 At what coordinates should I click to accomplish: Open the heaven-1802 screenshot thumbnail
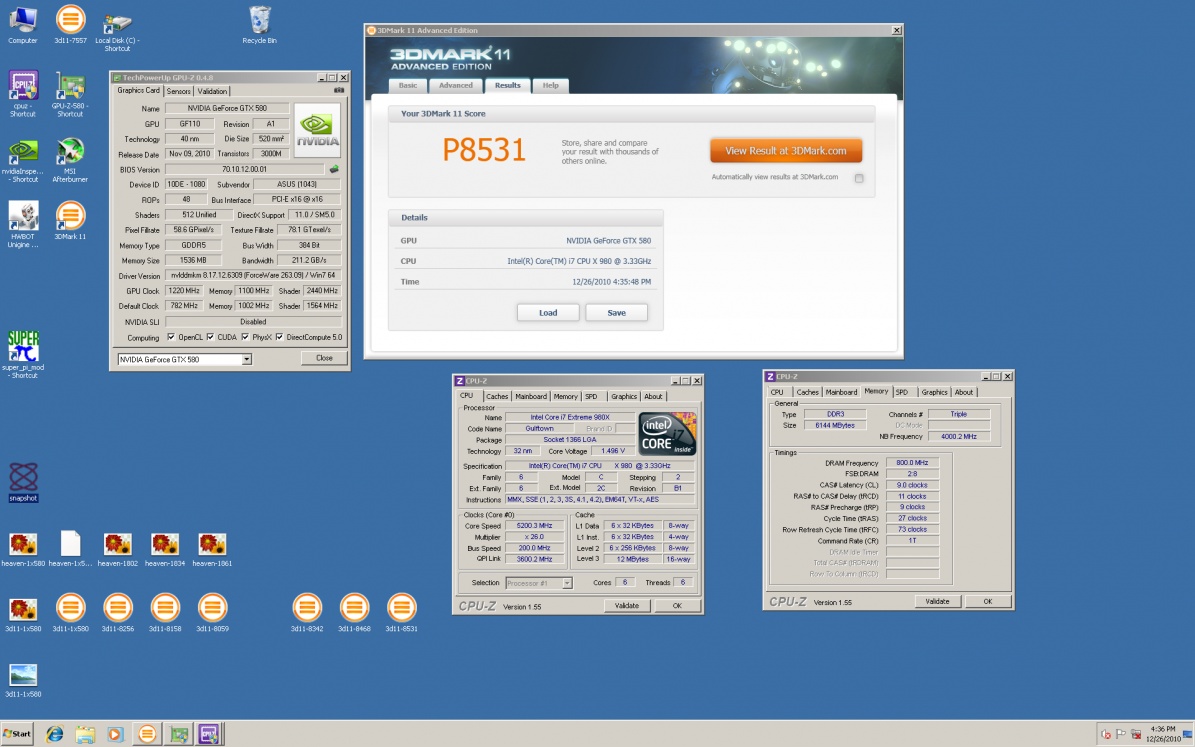pyautogui.click(x=117, y=544)
